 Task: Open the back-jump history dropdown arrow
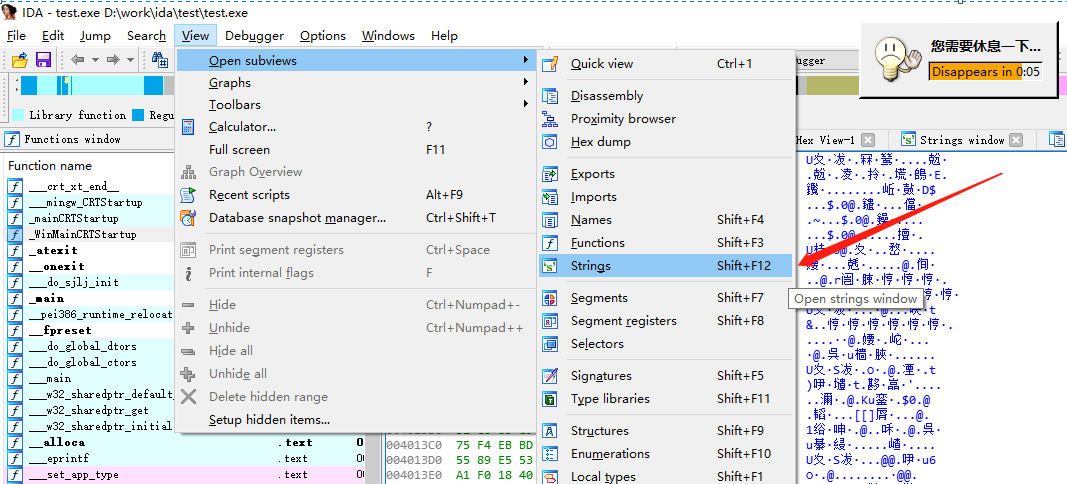coord(95,60)
